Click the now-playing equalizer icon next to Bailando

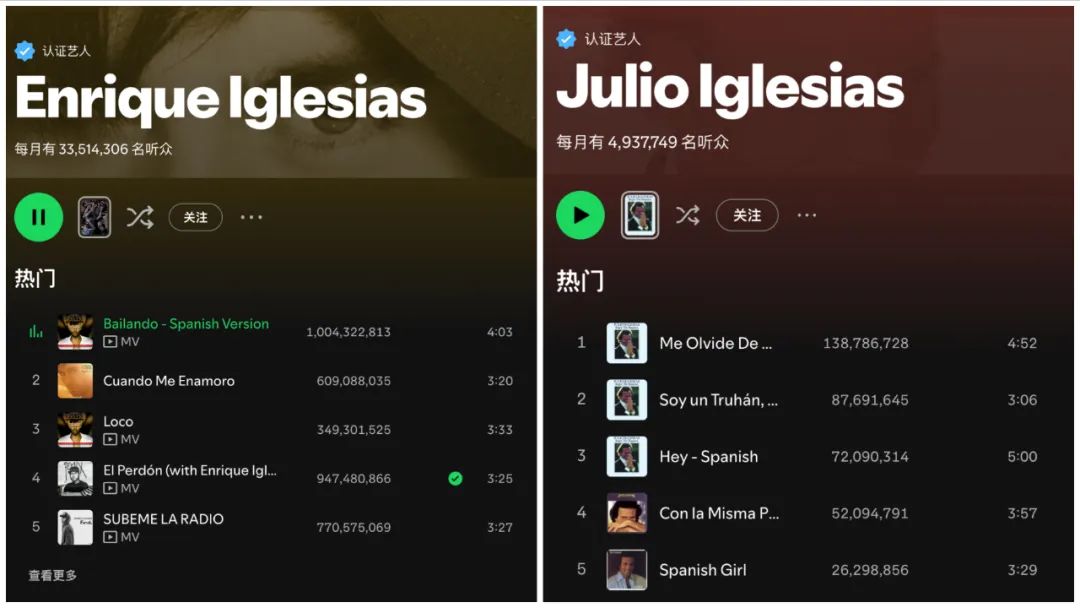pyautogui.click(x=36, y=332)
